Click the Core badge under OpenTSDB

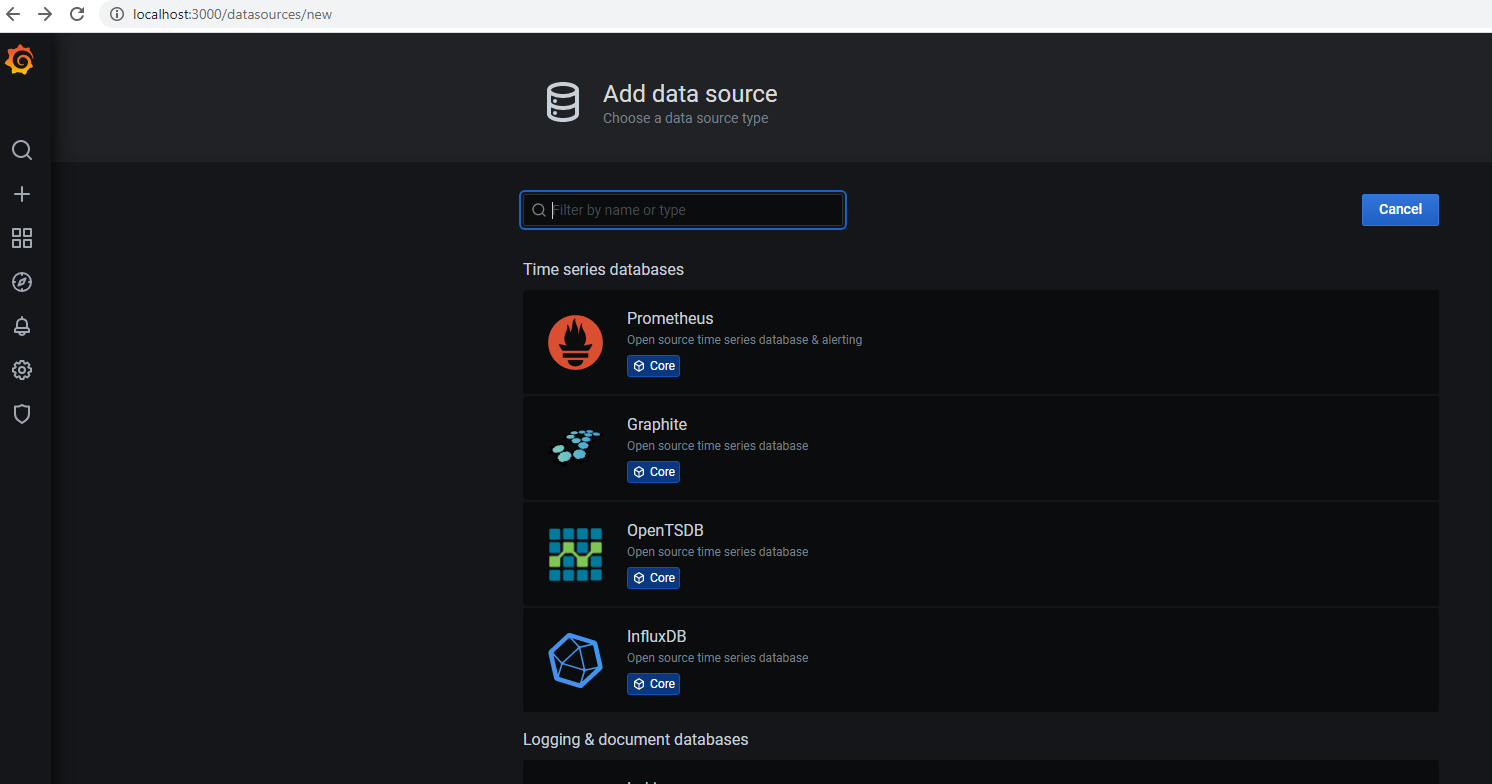point(653,578)
